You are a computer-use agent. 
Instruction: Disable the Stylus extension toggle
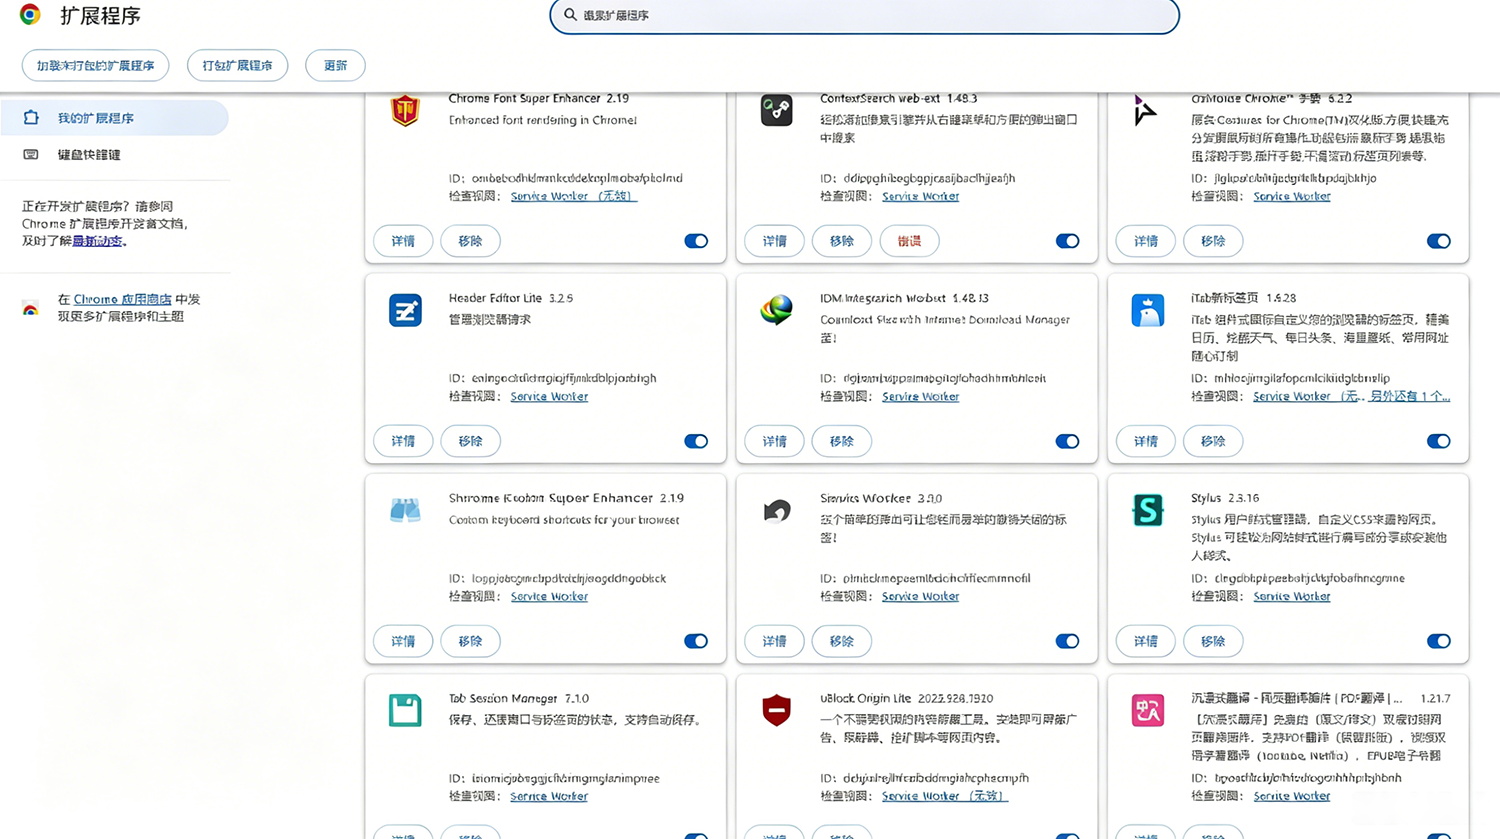(x=1438, y=641)
